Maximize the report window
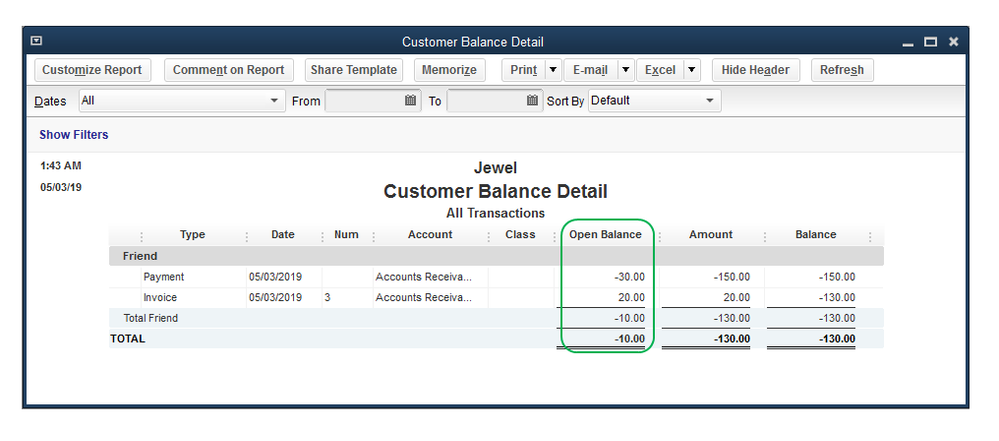 point(930,42)
